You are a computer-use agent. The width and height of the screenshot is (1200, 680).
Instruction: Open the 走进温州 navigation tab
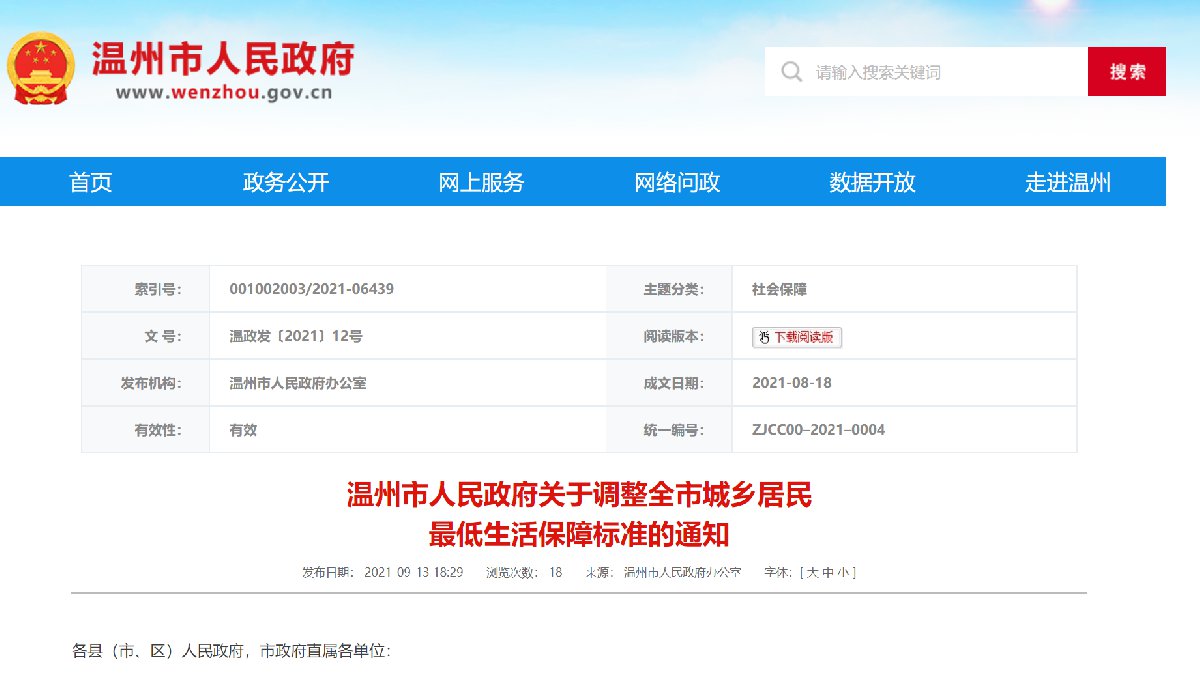point(1068,182)
